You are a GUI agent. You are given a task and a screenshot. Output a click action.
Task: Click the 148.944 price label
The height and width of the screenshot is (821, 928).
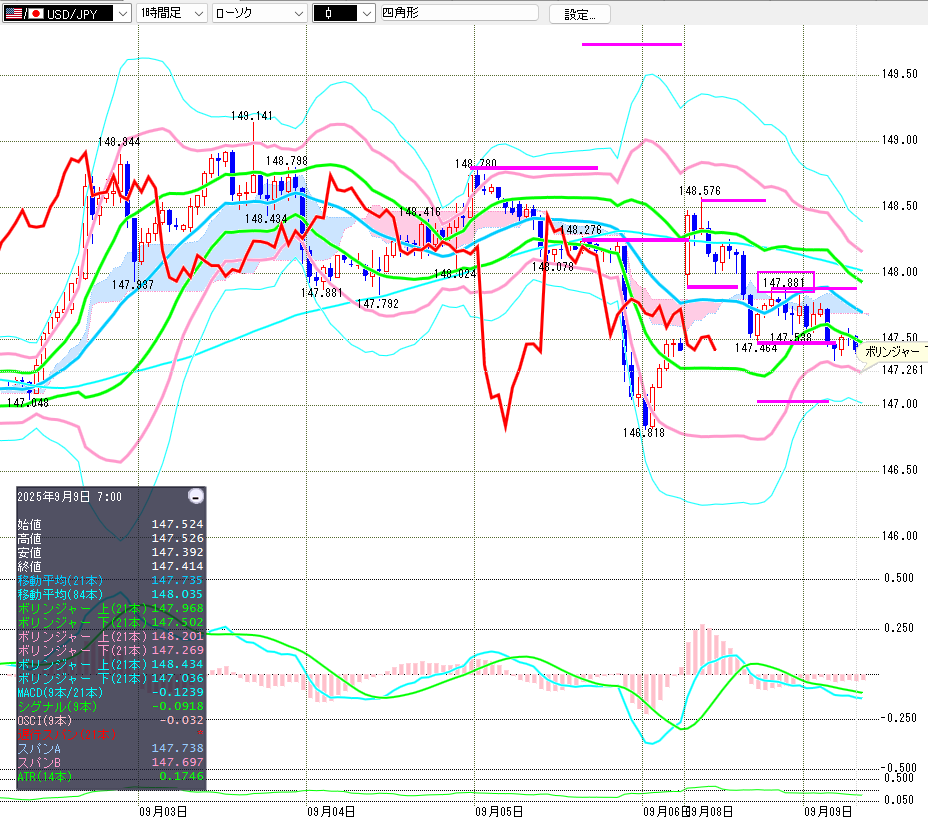119,142
